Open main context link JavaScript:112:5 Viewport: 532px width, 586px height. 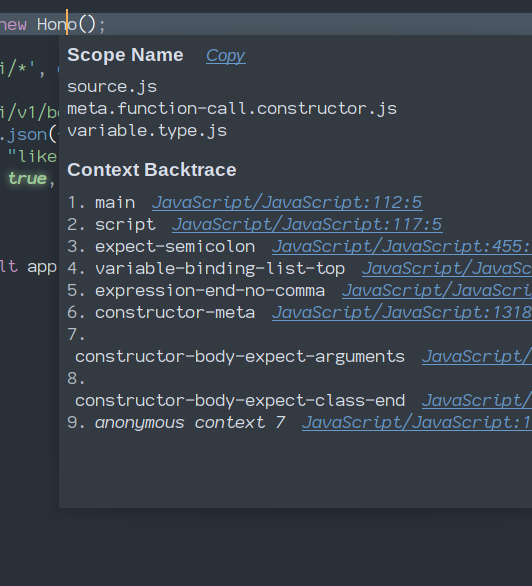pyautogui.click(x=287, y=203)
